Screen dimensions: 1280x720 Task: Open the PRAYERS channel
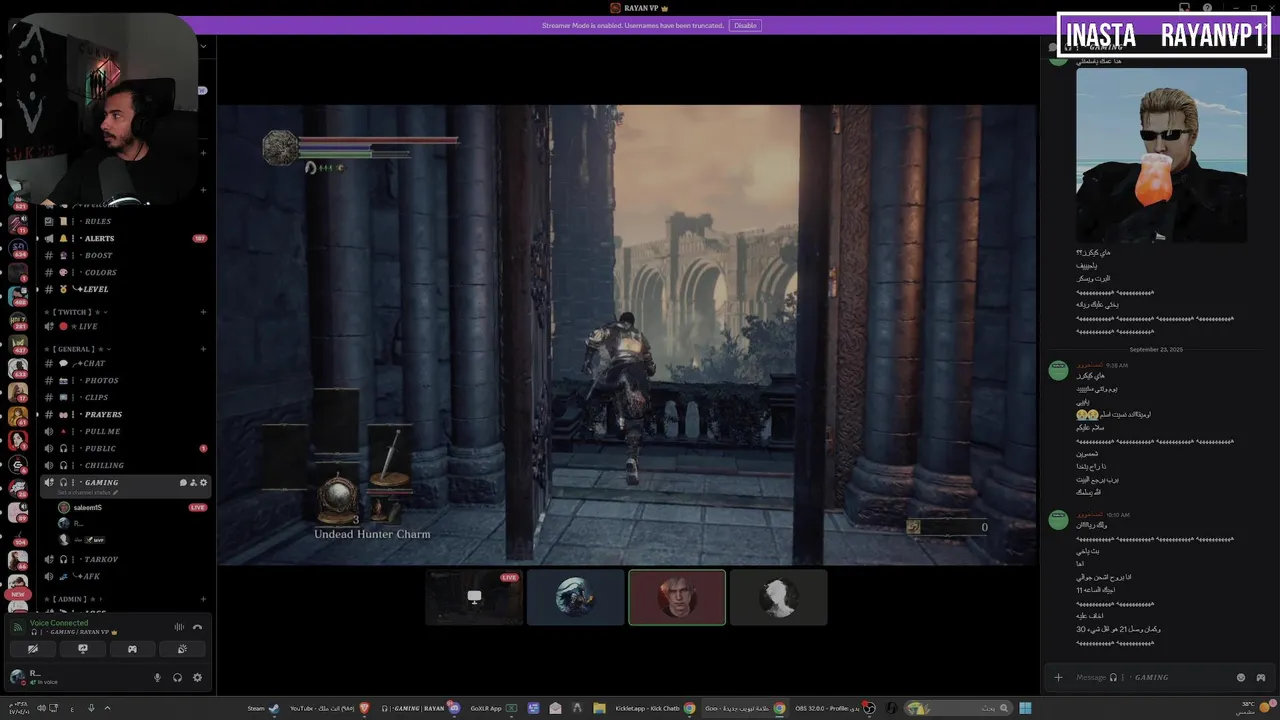[x=125, y=414]
